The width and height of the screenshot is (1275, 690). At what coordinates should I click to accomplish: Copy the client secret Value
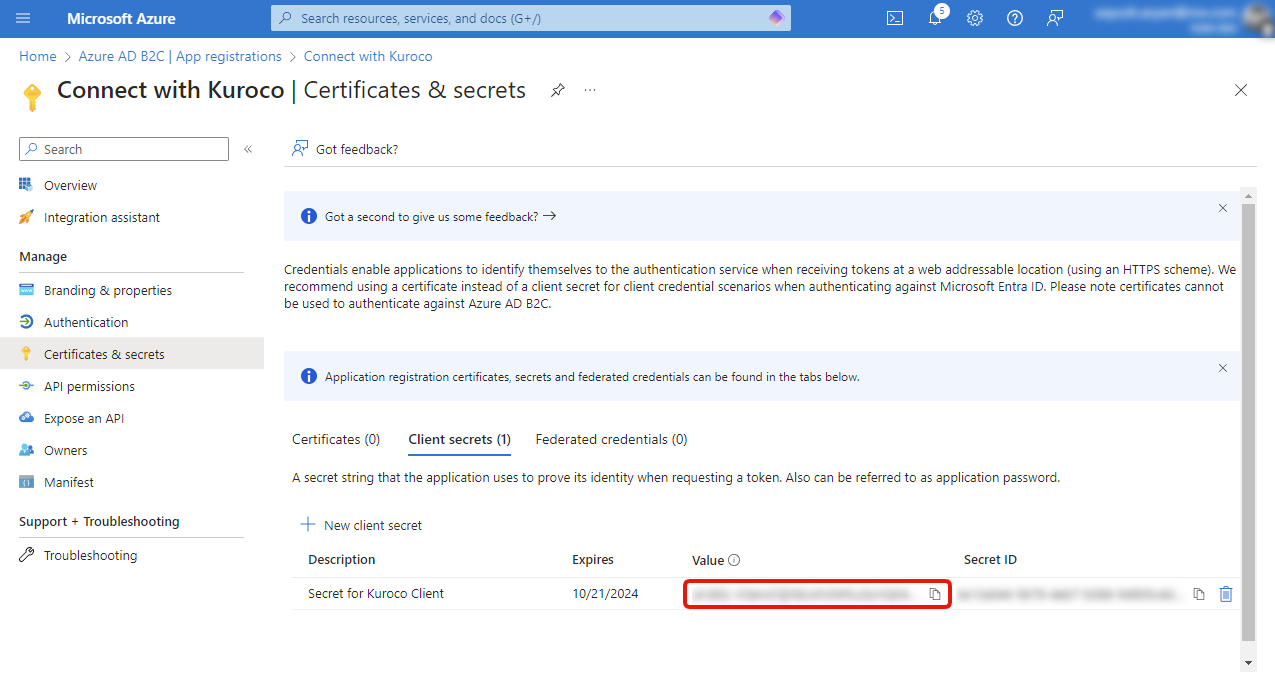[936, 593]
